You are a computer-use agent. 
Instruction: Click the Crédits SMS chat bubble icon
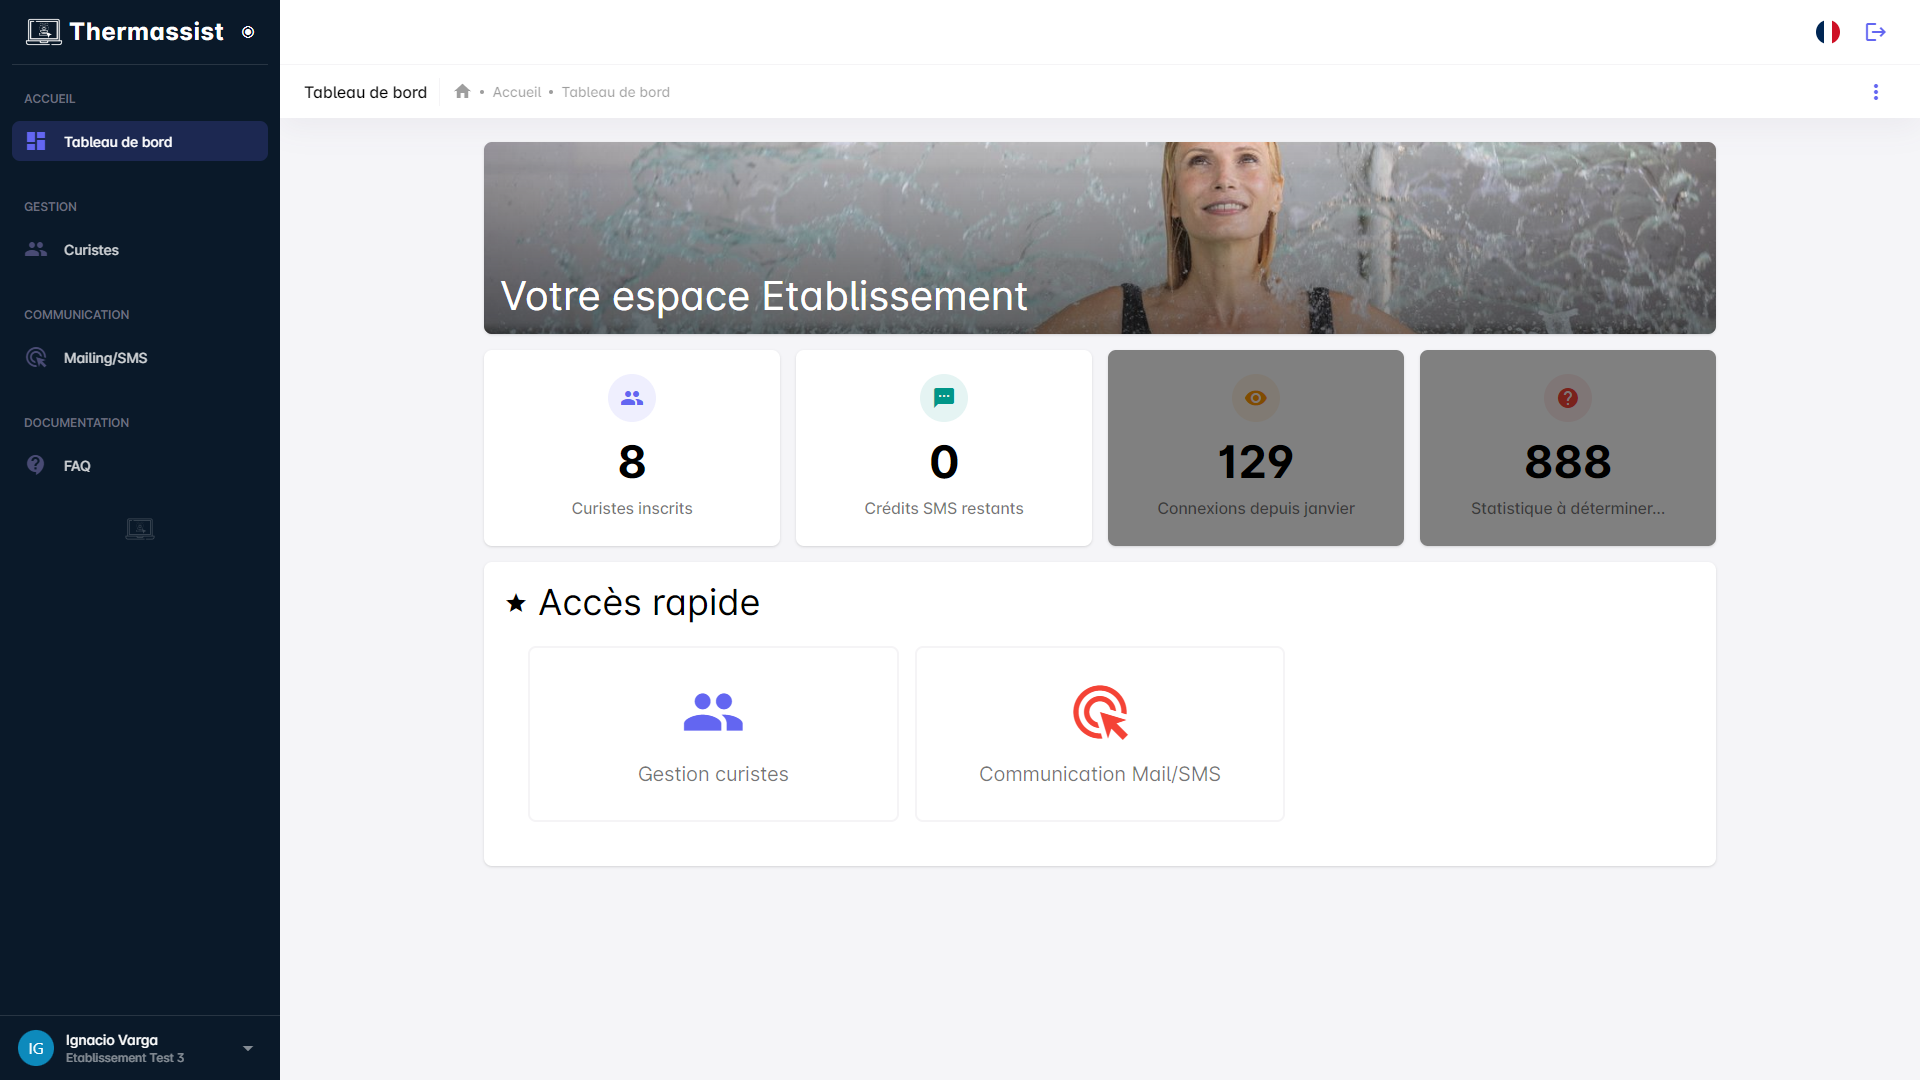coord(944,398)
